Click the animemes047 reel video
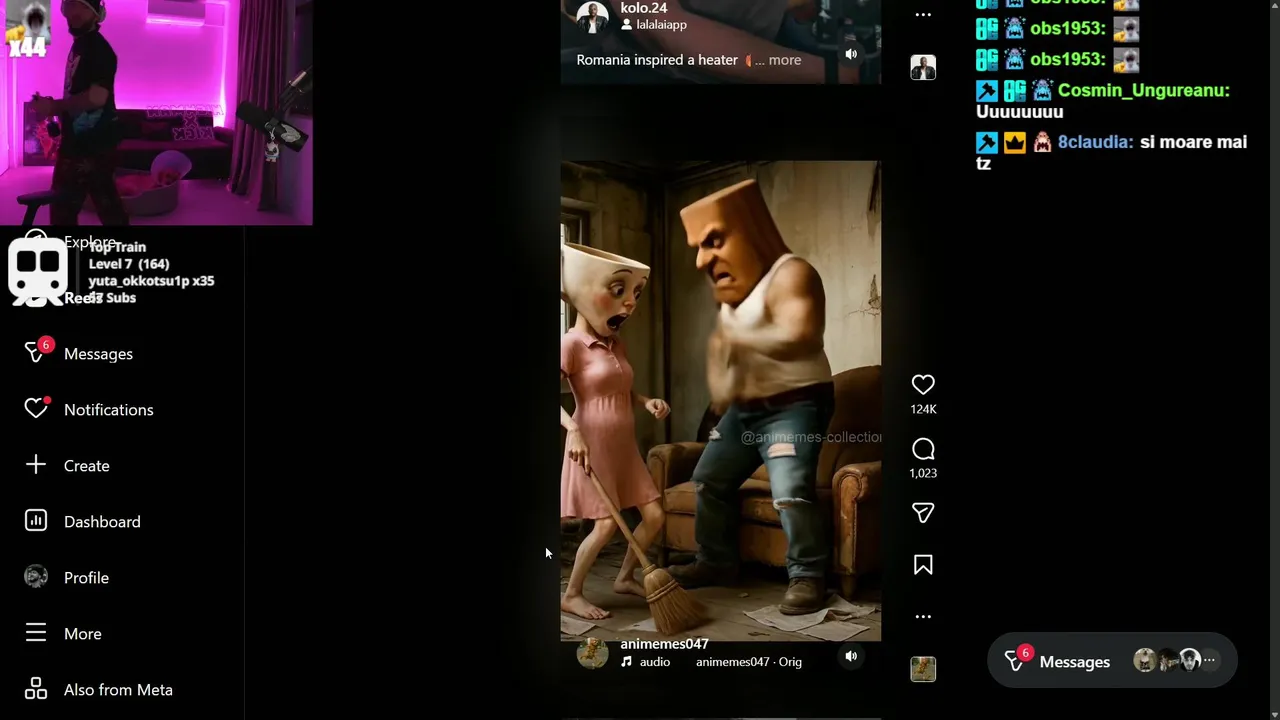The width and height of the screenshot is (1280, 720). [720, 400]
